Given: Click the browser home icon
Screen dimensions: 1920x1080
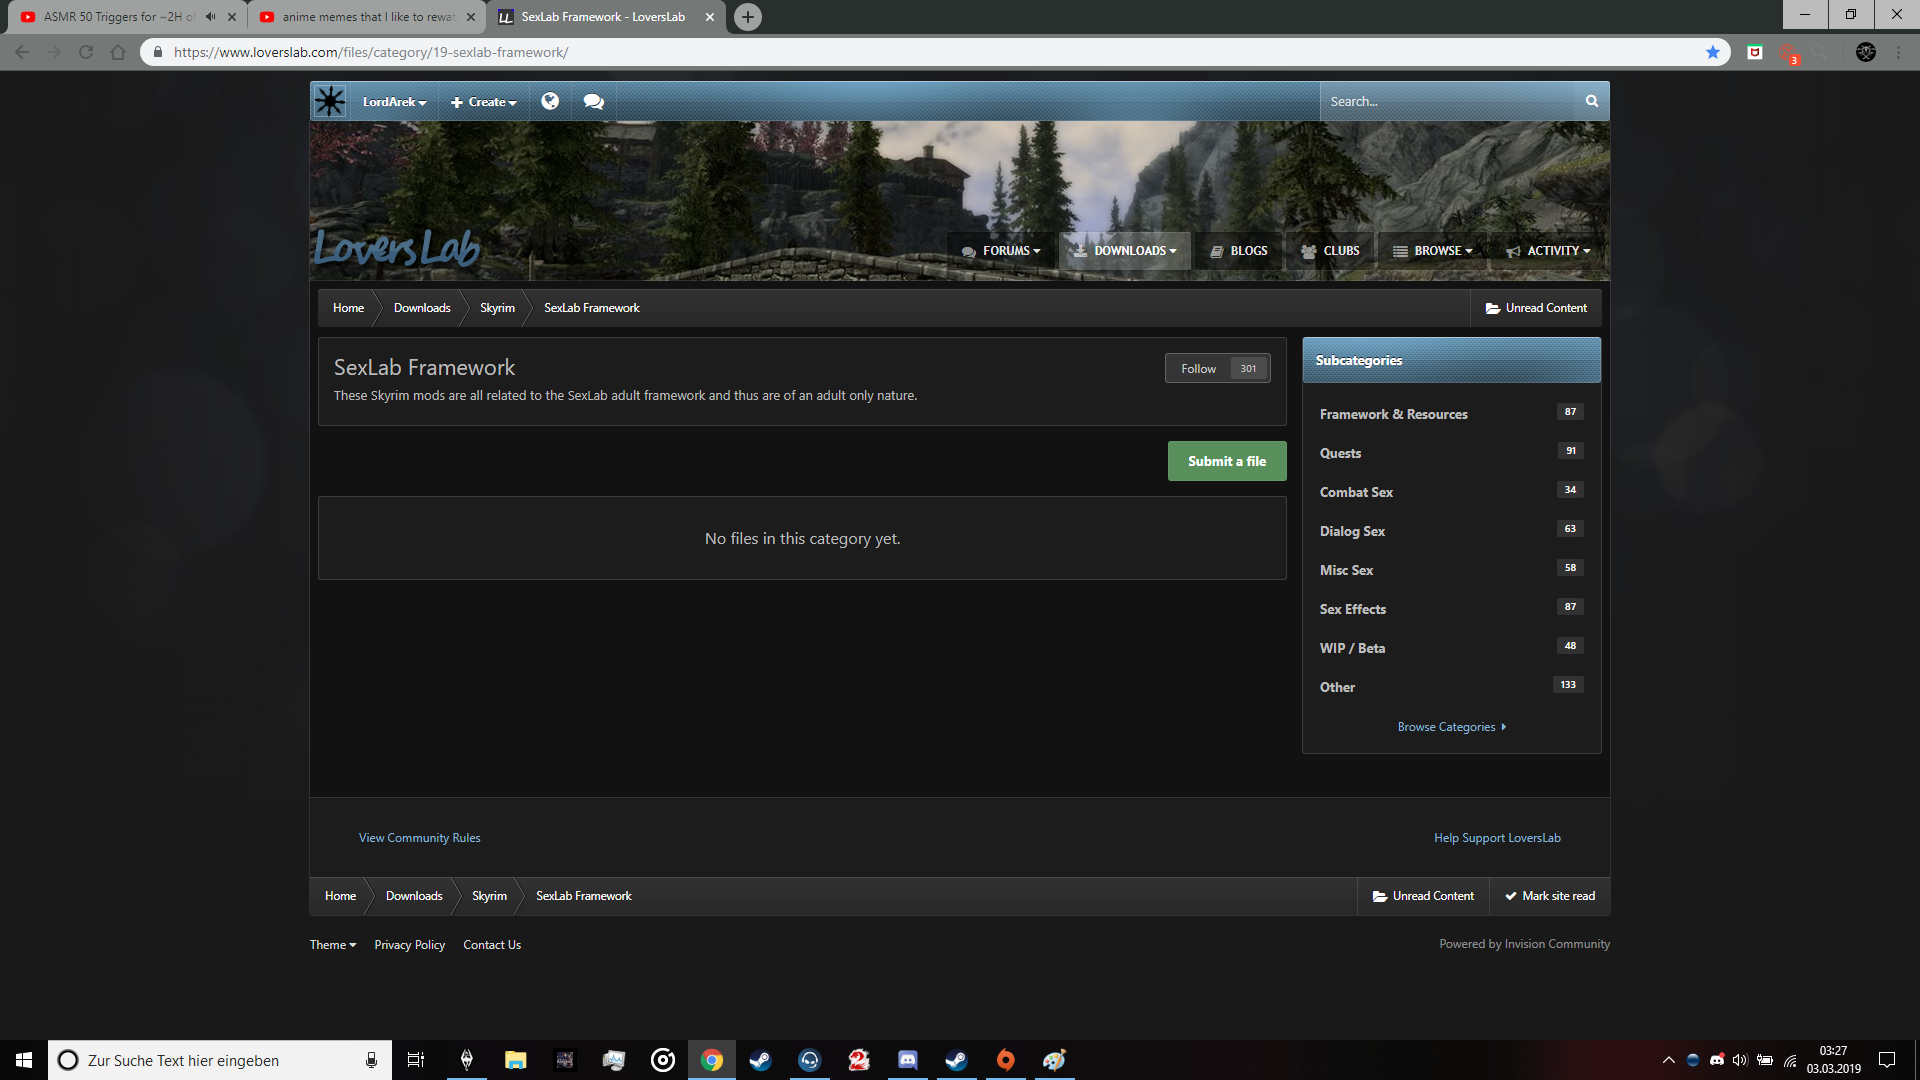Looking at the screenshot, I should [118, 52].
